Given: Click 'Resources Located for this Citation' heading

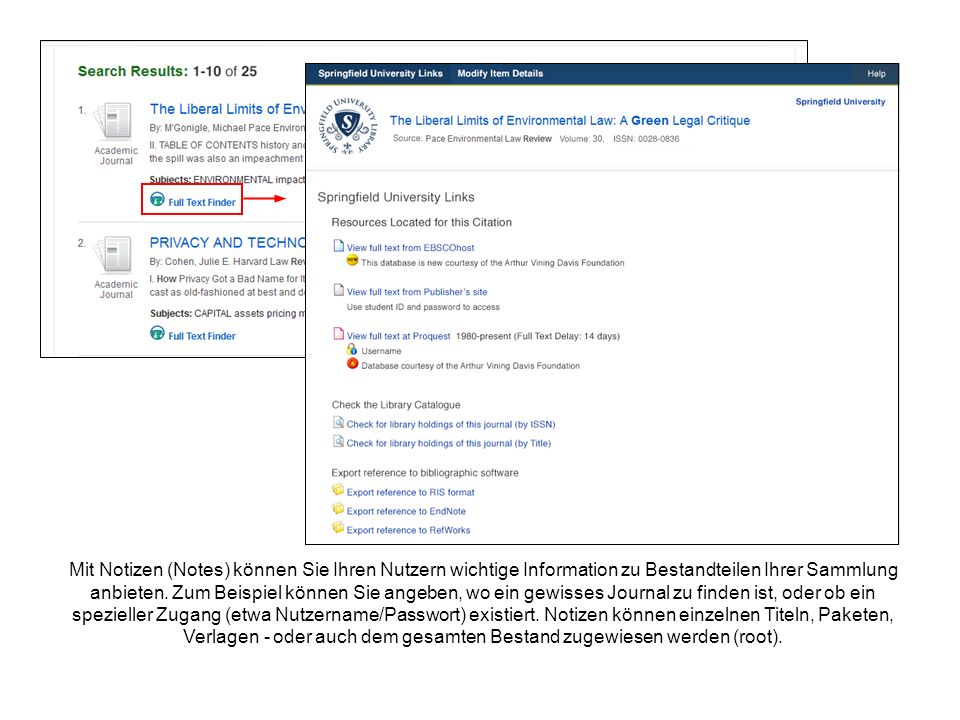Looking at the screenshot, I should (x=422, y=223).
